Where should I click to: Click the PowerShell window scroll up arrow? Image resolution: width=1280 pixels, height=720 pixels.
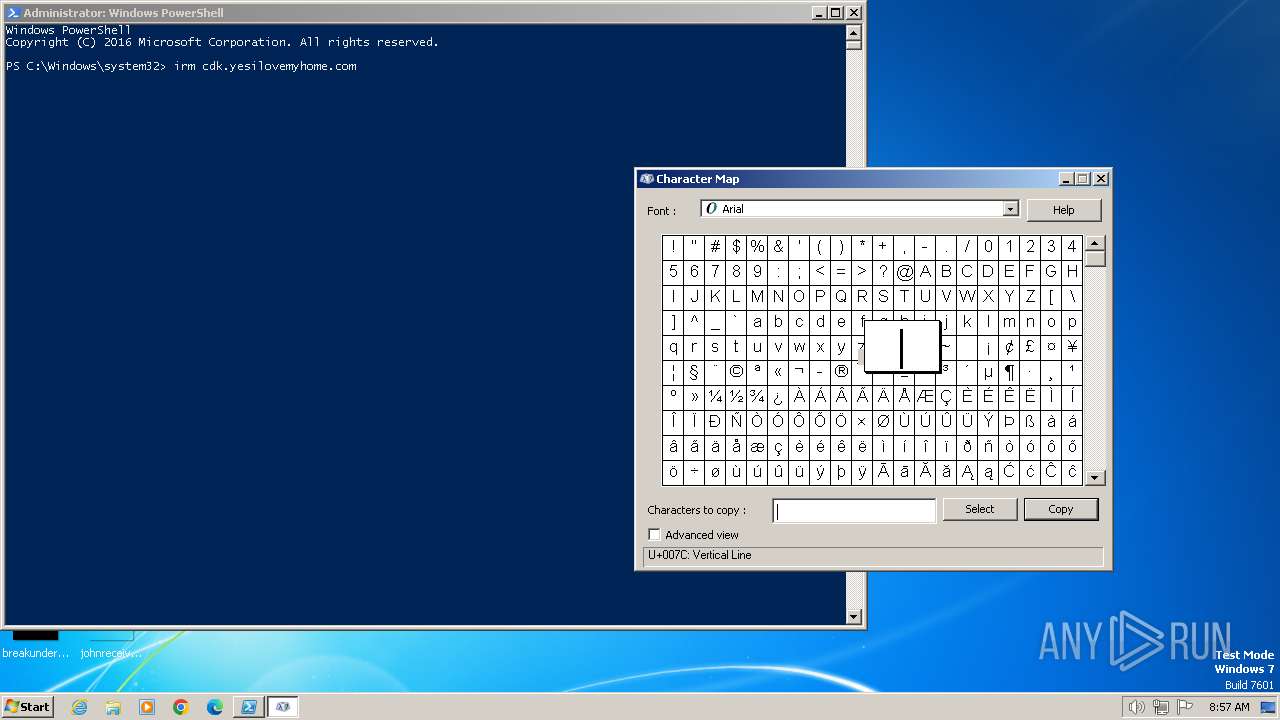pos(854,31)
